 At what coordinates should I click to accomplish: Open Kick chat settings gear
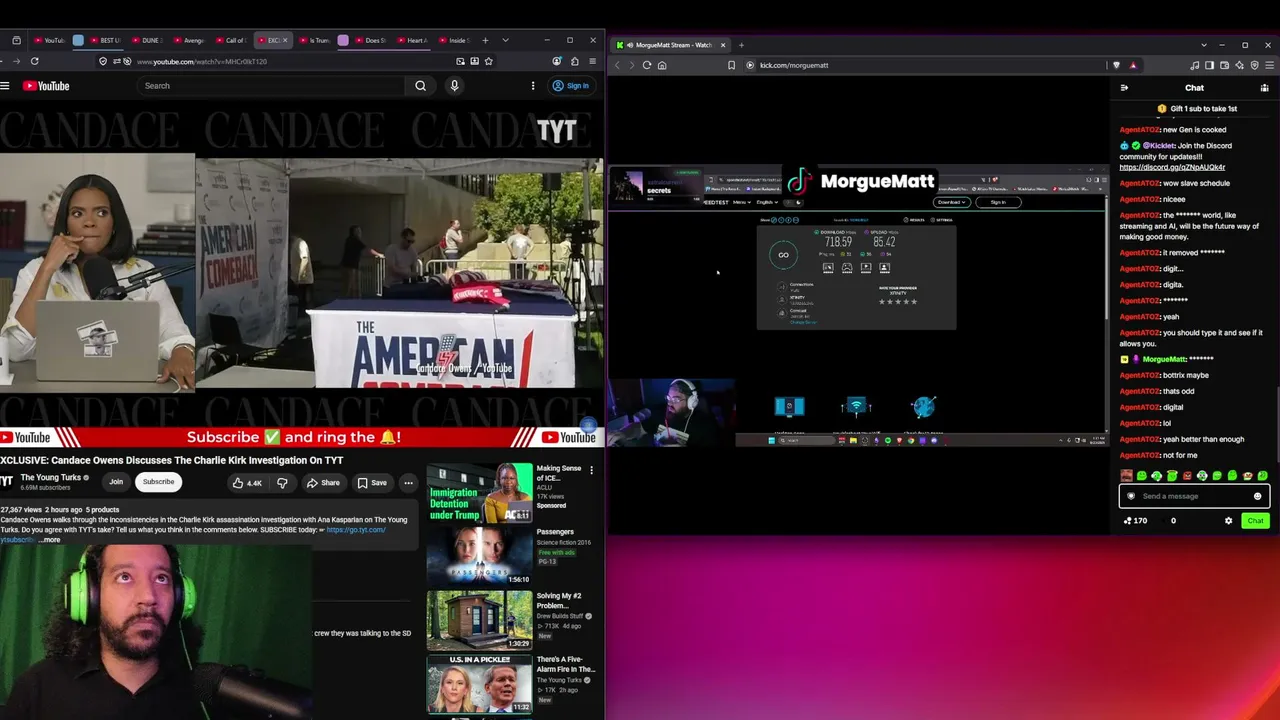(x=1229, y=520)
